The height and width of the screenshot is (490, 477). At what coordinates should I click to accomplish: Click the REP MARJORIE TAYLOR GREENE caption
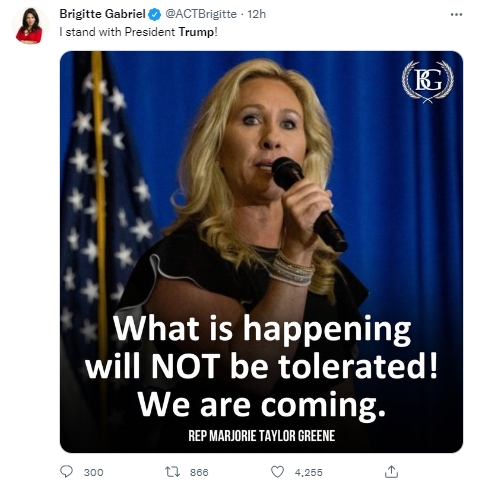[262, 435]
